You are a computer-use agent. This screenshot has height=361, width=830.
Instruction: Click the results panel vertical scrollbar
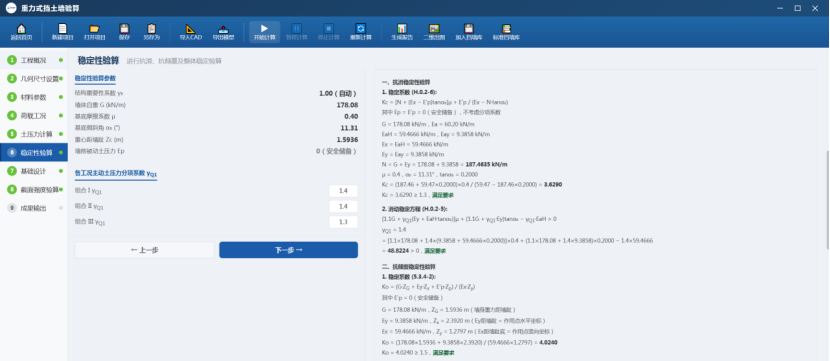tap(826, 200)
